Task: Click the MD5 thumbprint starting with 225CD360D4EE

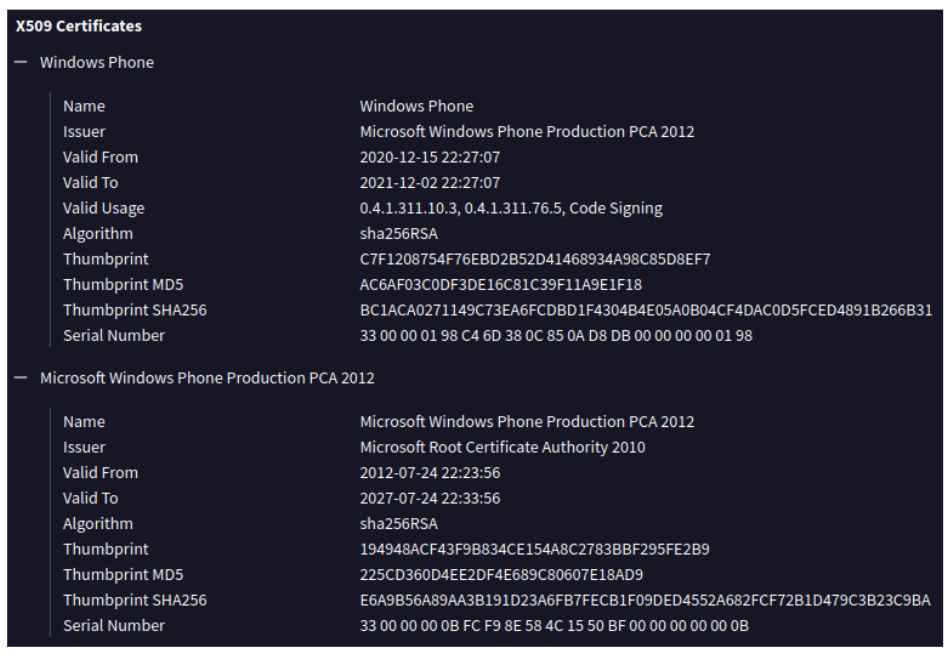Action: pyautogui.click(x=501, y=575)
